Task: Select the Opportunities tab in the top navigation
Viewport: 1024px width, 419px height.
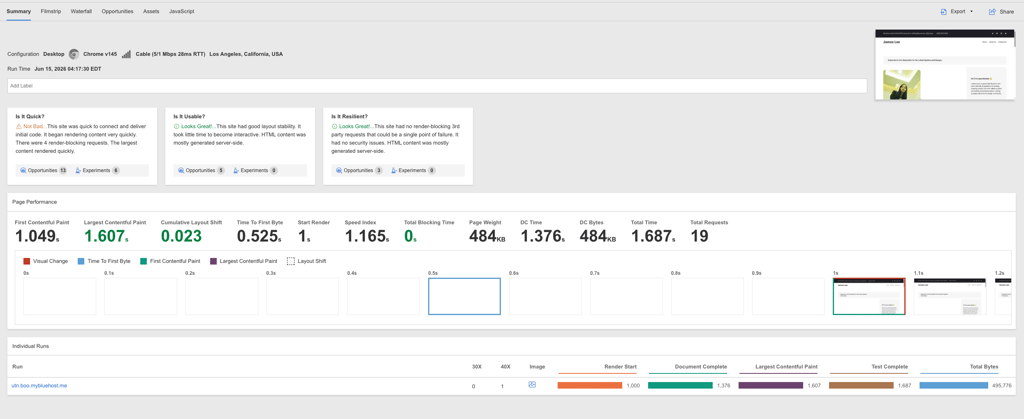Action: 118,11
